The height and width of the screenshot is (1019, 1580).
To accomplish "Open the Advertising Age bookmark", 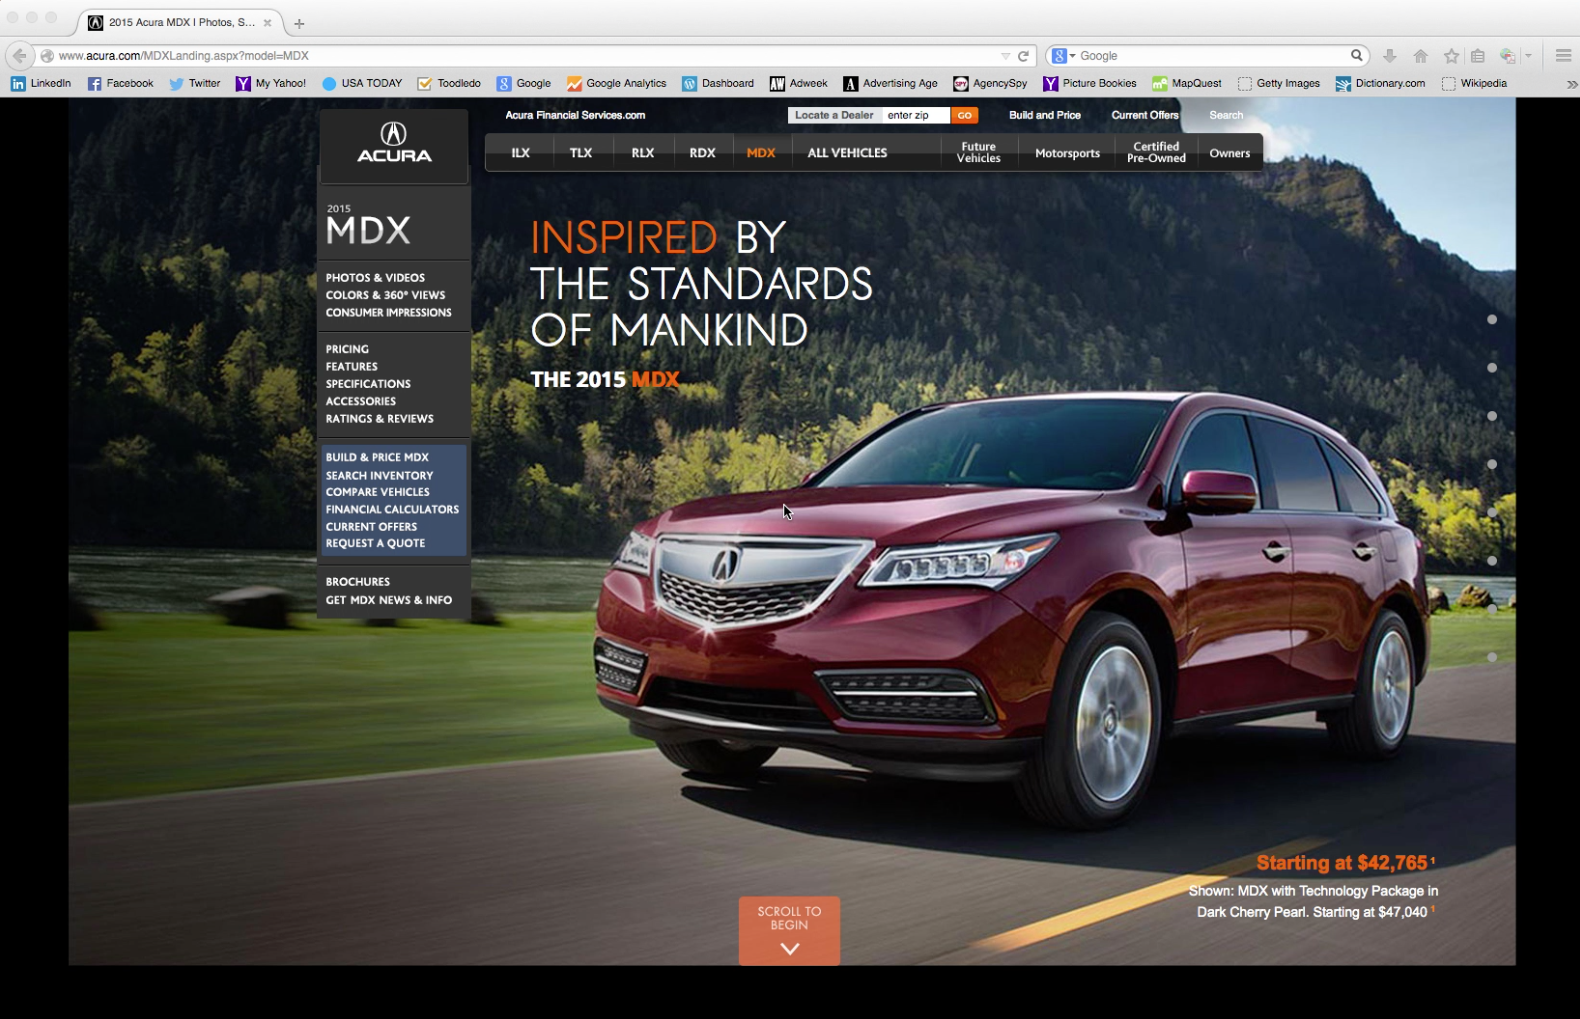I will coord(890,84).
